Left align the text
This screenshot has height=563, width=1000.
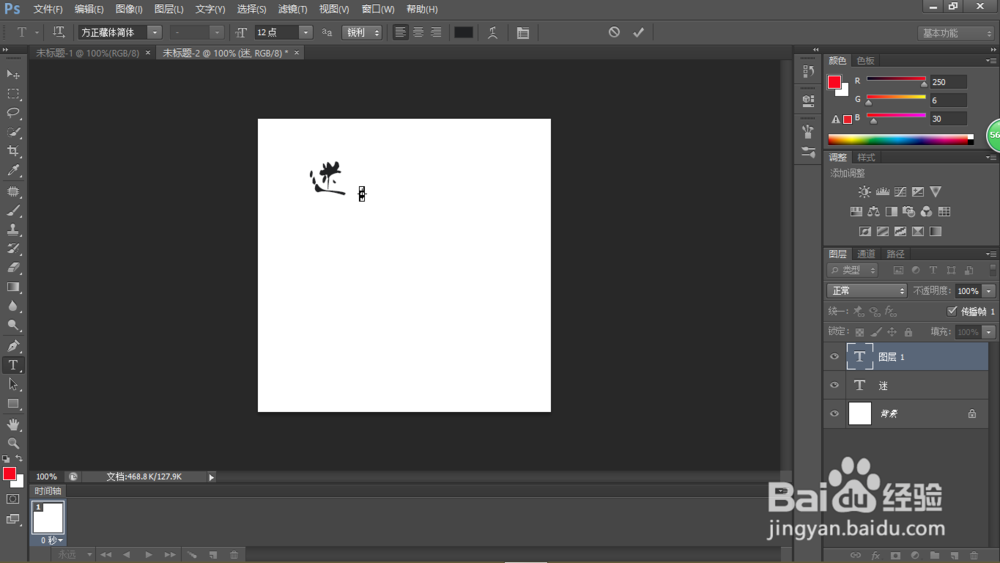[x=400, y=32]
